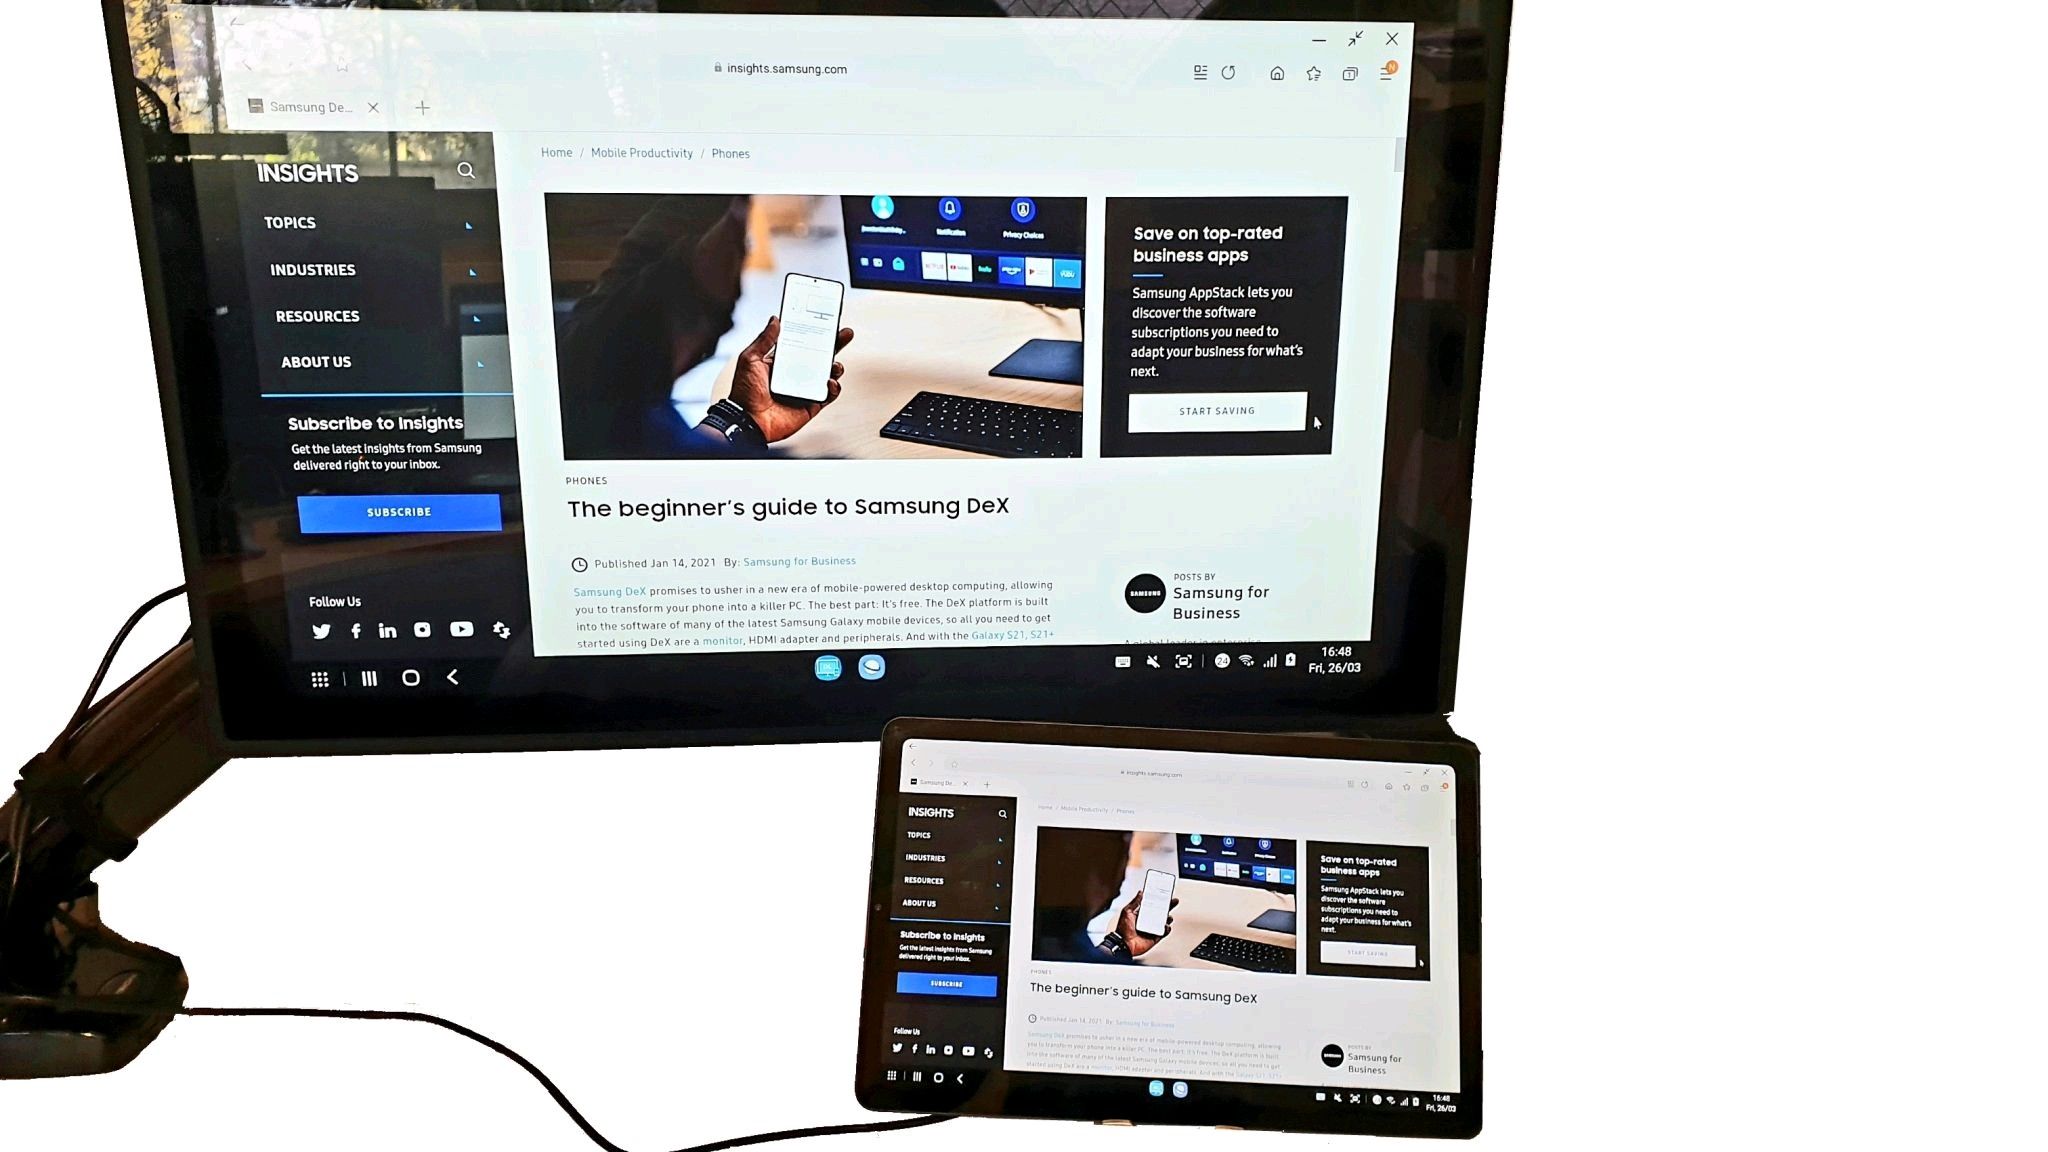
Task: Select the Mobile Productivity breadcrumb
Action: (x=641, y=152)
